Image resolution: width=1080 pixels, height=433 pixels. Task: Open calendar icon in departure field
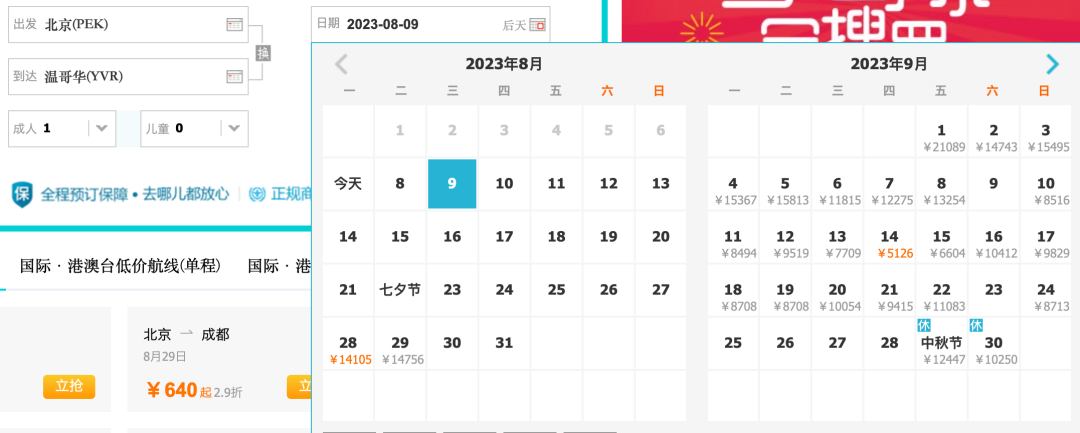(234, 25)
